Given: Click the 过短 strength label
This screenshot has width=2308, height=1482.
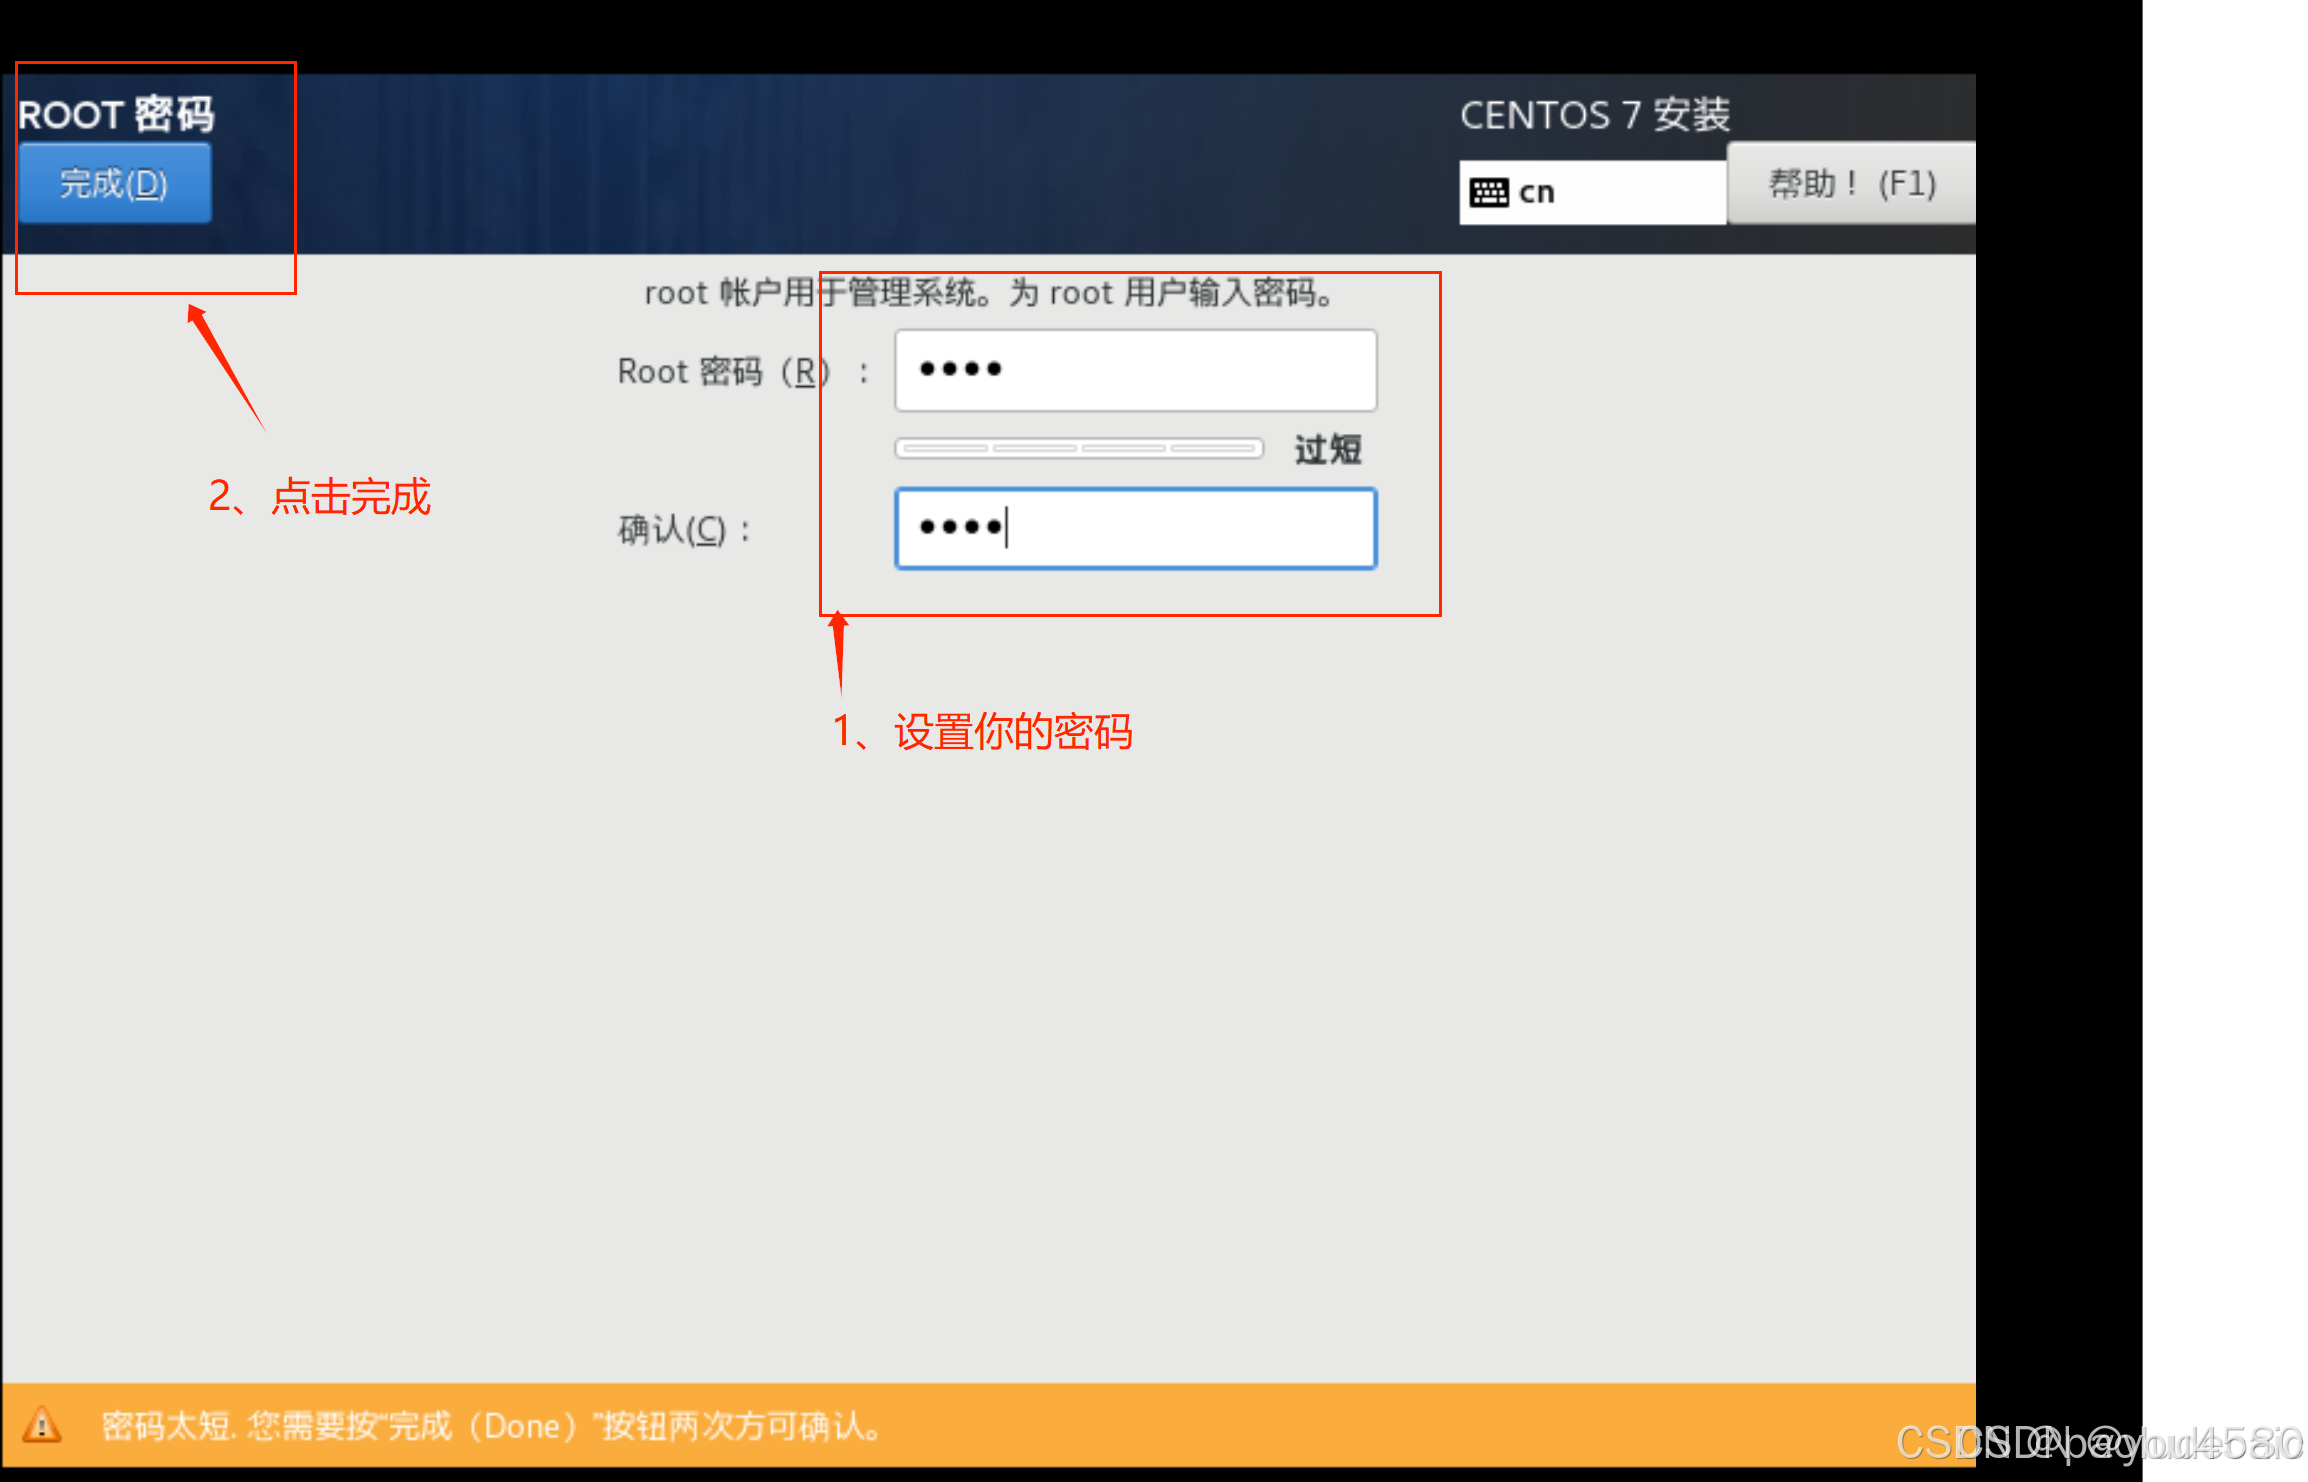Looking at the screenshot, I should (x=1327, y=449).
